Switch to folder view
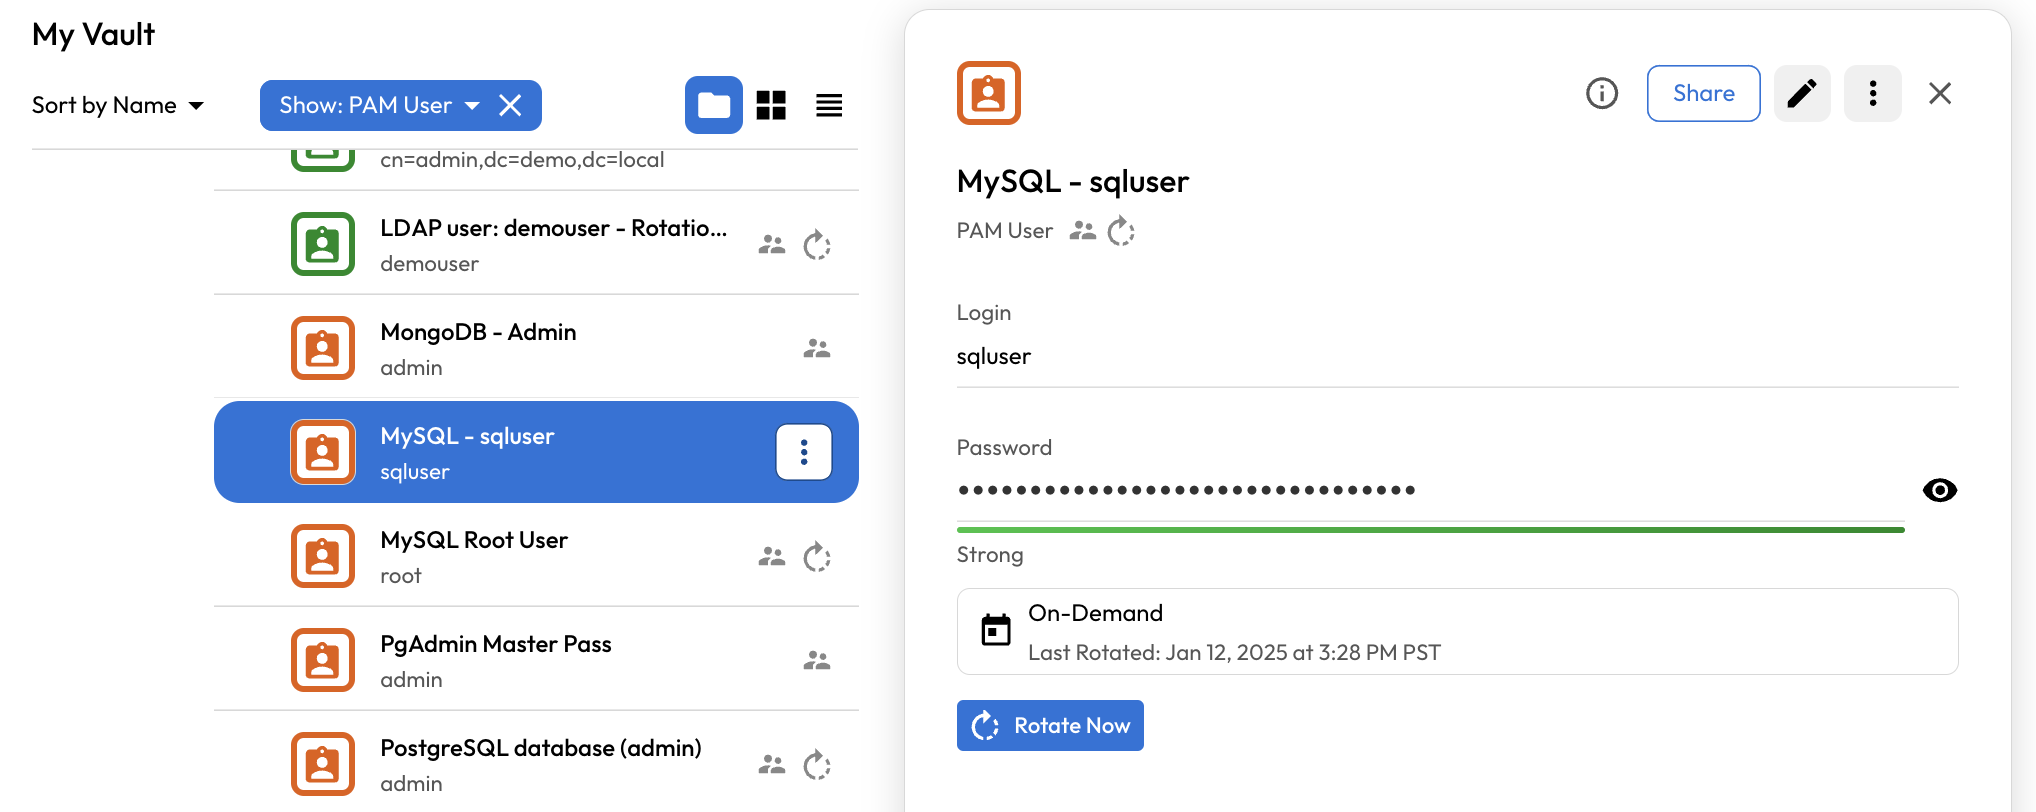Viewport: 2036px width, 812px height. coord(713,105)
